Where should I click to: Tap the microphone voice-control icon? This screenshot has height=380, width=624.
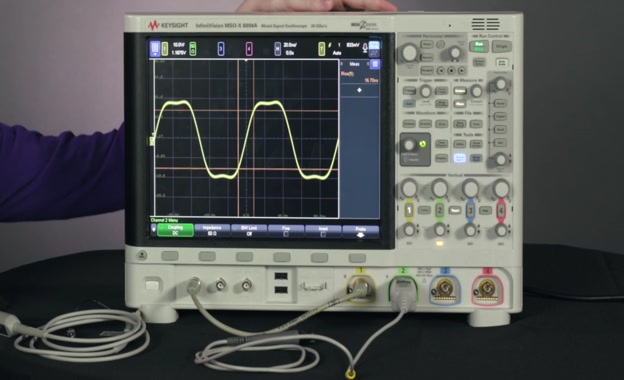coord(365,48)
